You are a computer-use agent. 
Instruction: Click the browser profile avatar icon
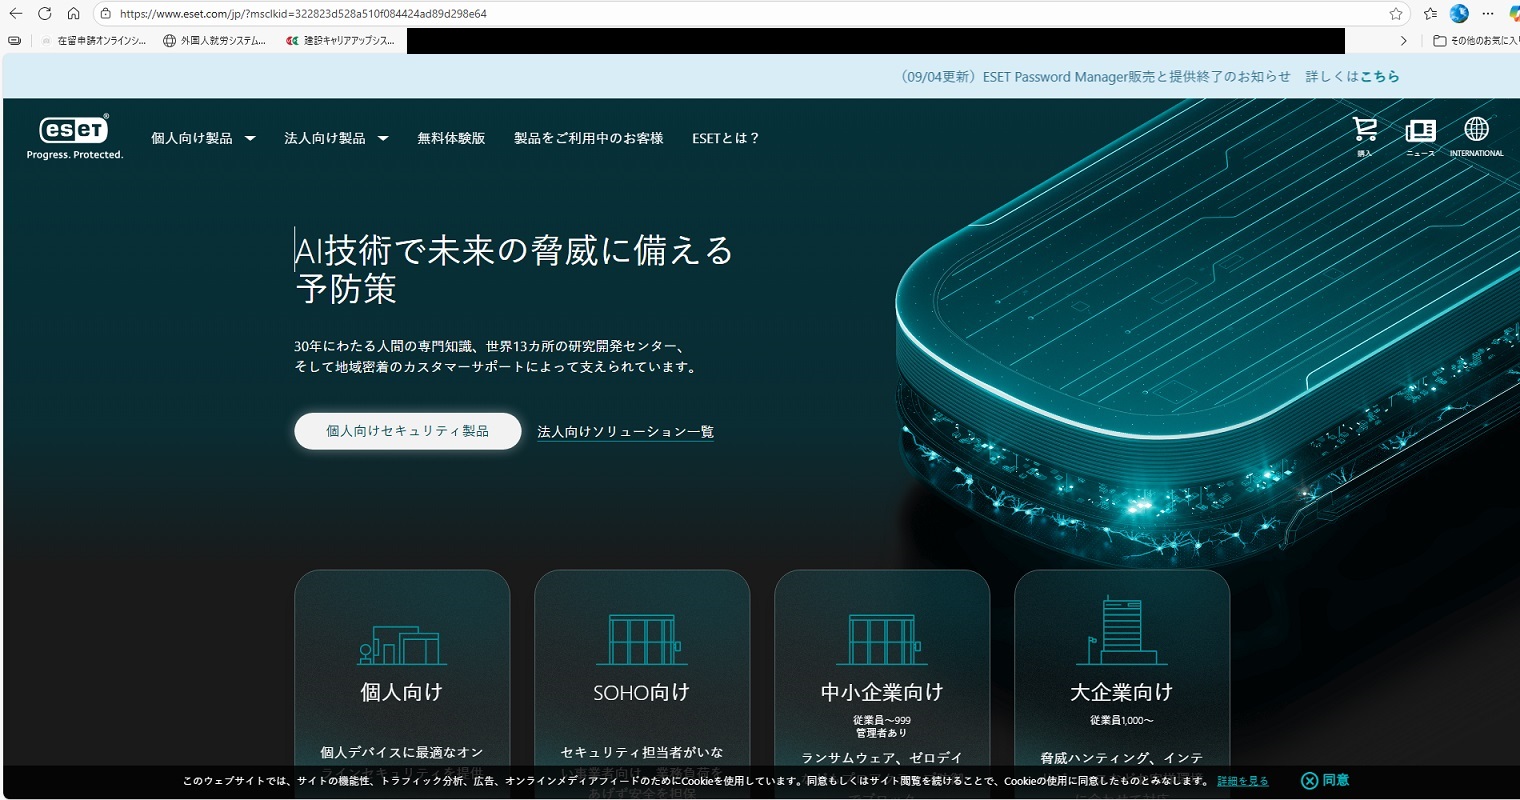(x=1459, y=14)
